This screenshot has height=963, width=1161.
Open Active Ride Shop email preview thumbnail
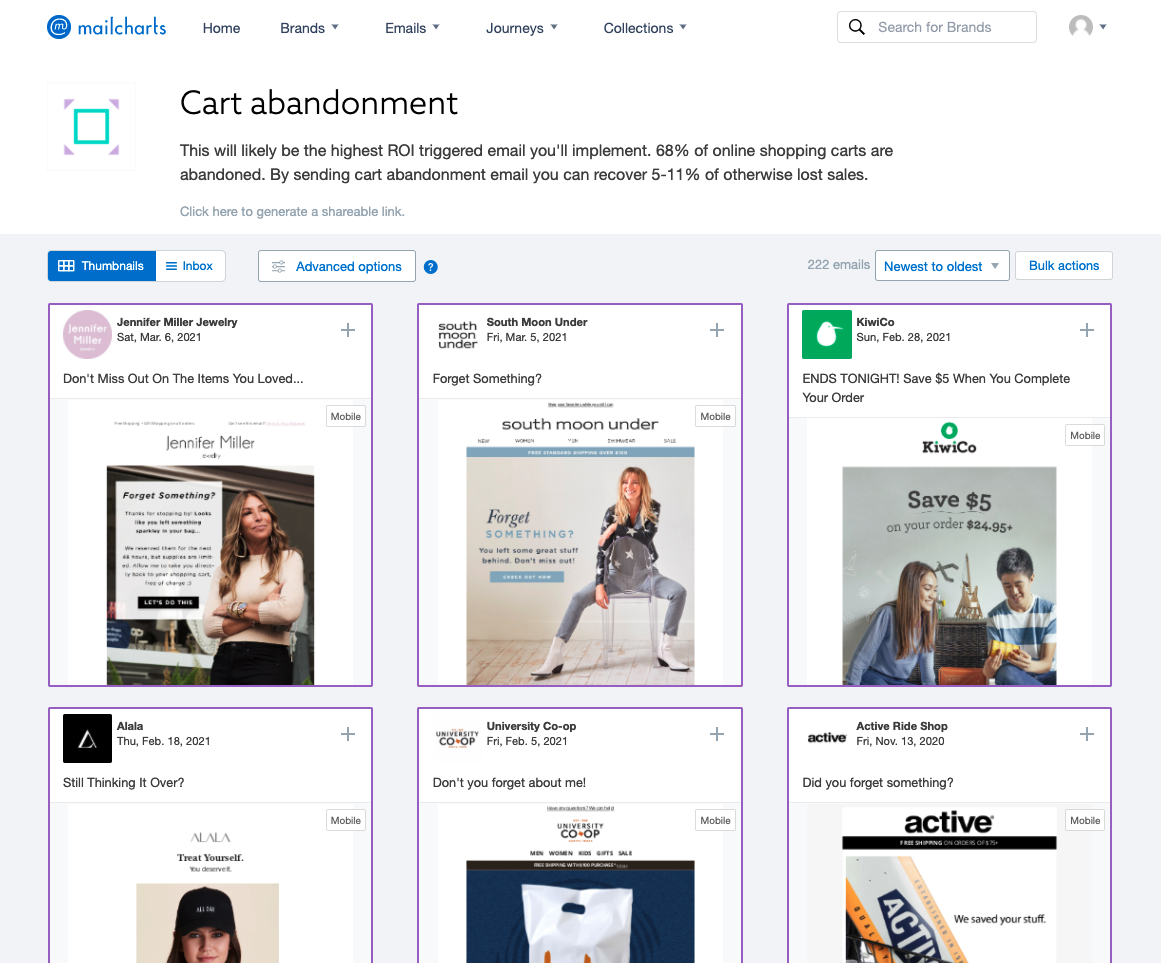pos(949,885)
